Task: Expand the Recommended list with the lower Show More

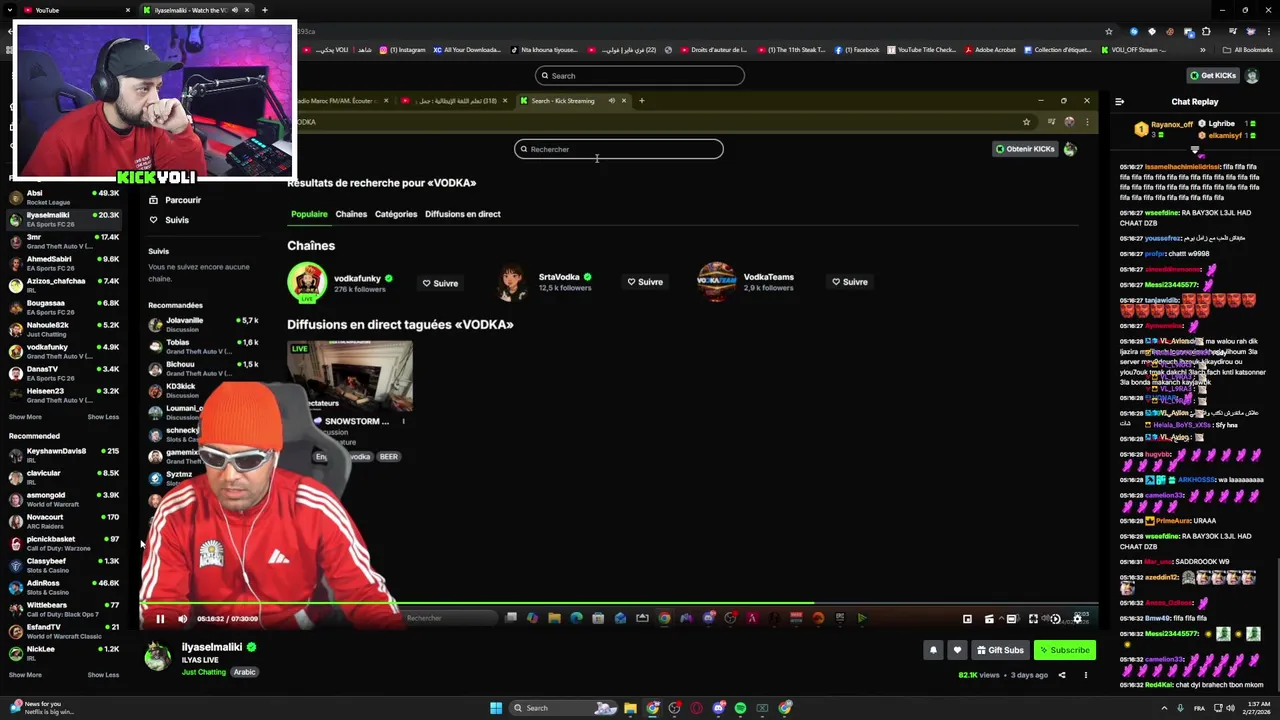Action: pyautogui.click(x=25, y=675)
